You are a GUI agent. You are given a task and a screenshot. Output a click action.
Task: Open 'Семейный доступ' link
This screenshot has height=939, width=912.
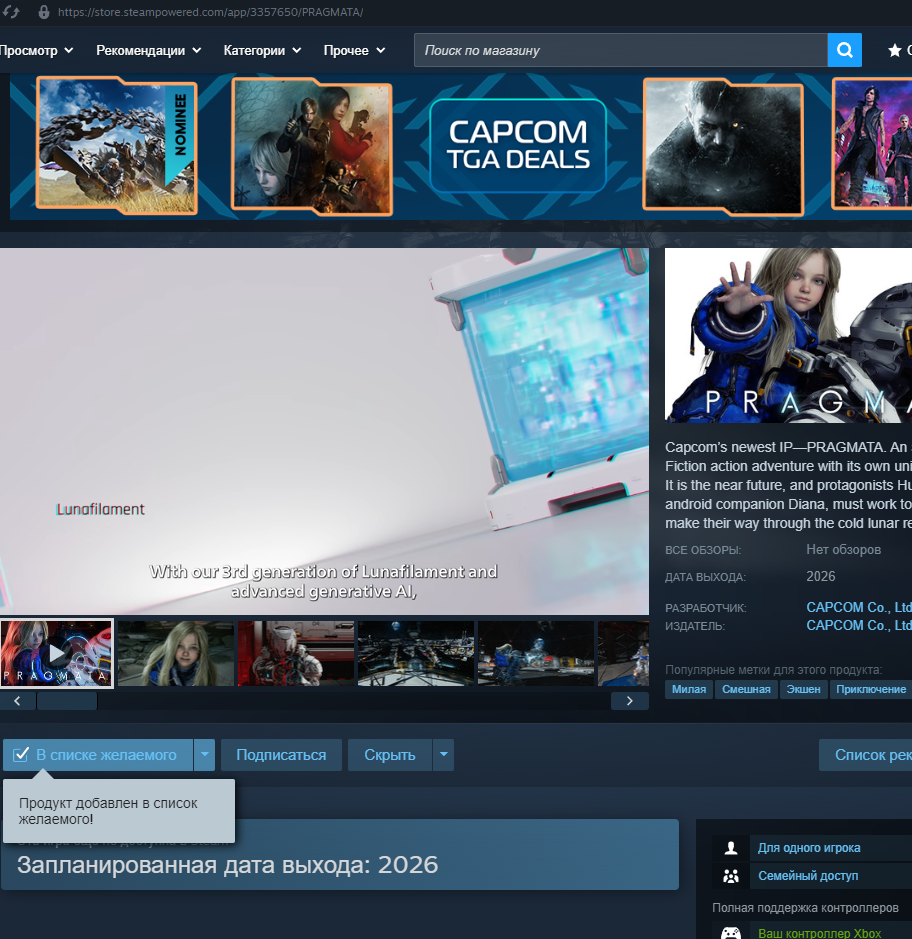click(808, 876)
